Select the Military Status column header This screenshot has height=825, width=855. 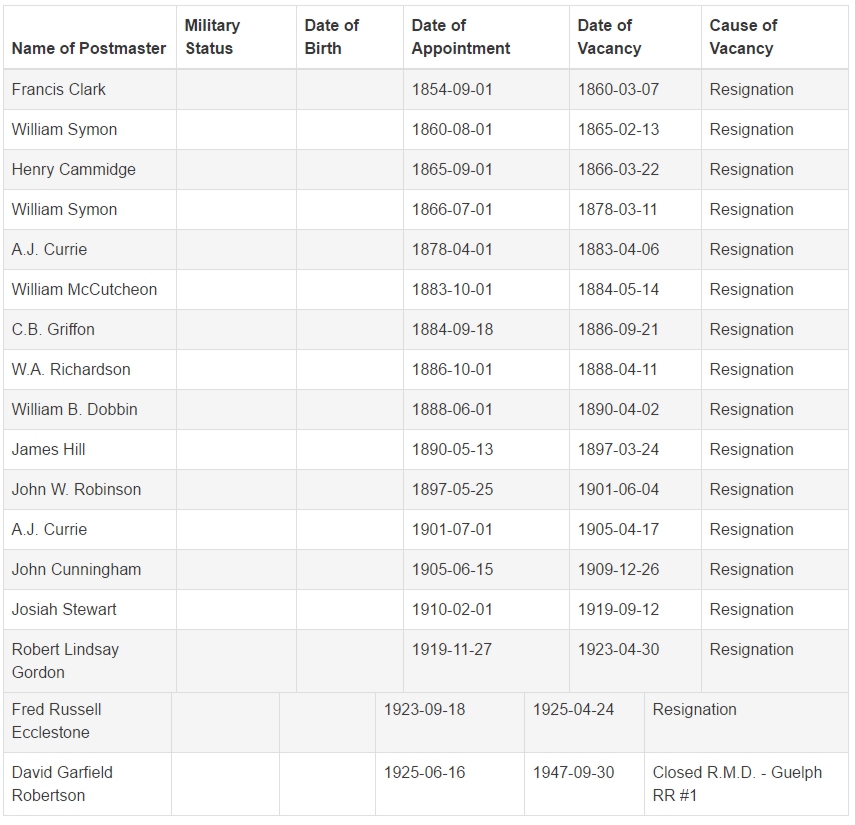point(212,37)
